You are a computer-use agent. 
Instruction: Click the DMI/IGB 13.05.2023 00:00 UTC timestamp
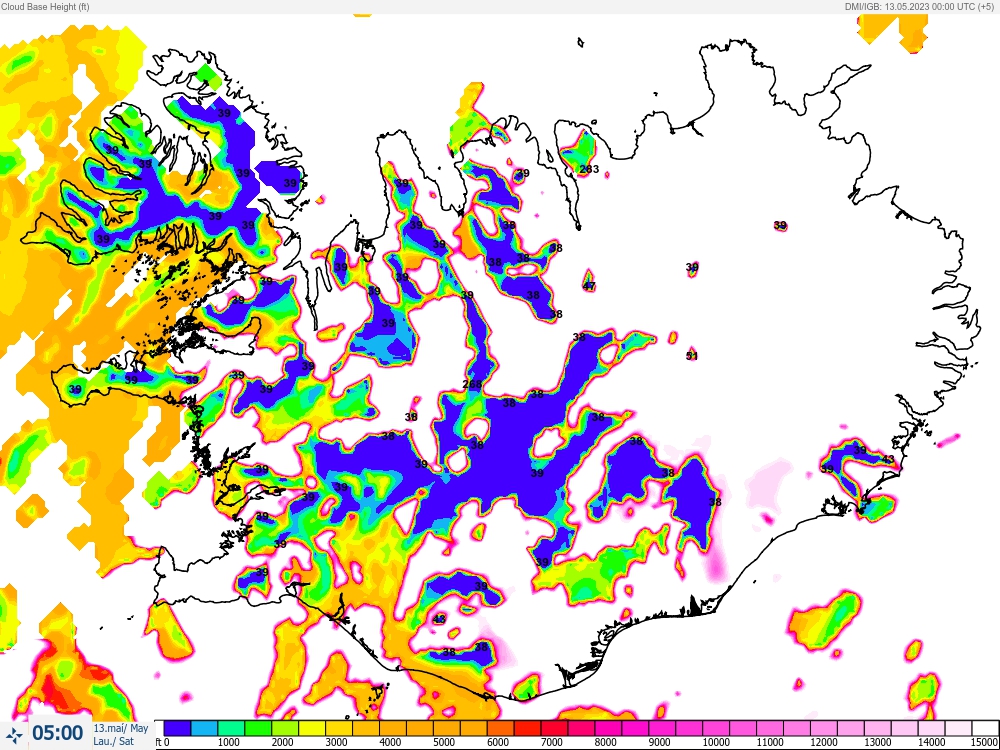(x=922, y=6)
